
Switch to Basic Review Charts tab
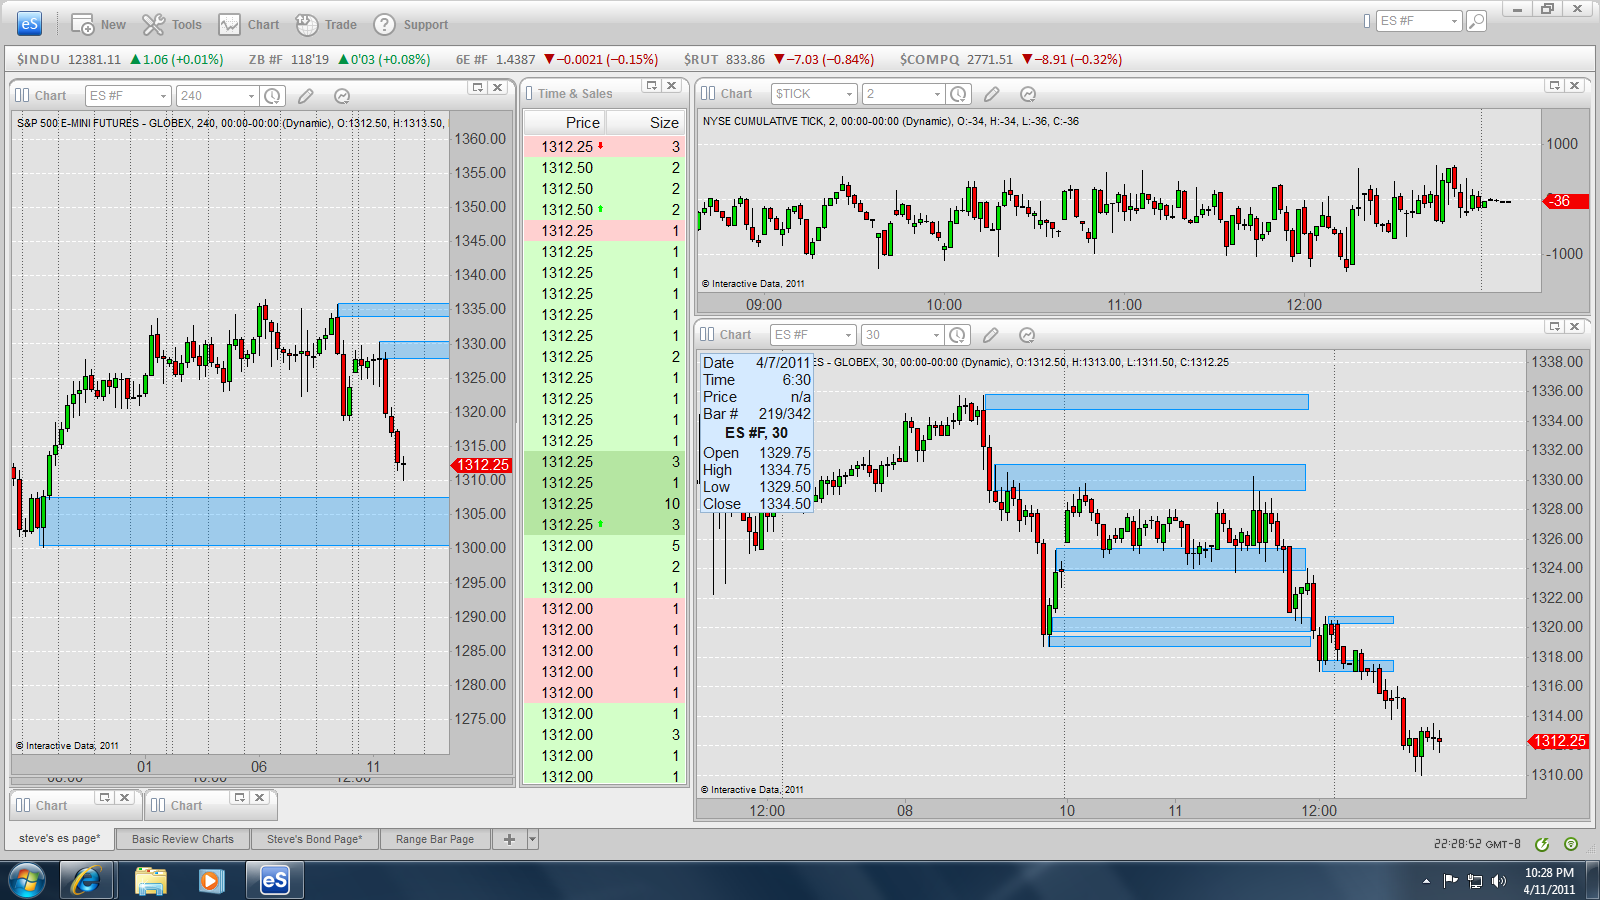(183, 839)
